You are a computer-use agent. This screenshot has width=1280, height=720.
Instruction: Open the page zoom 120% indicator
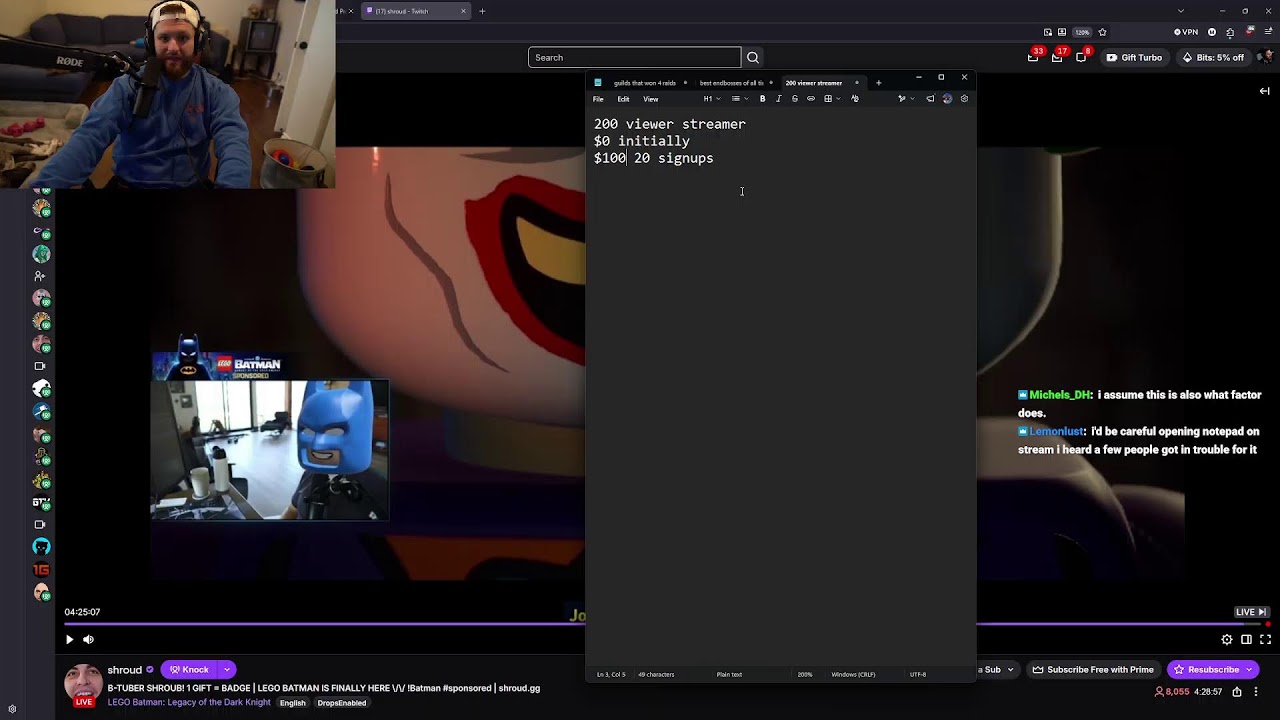tap(1082, 32)
